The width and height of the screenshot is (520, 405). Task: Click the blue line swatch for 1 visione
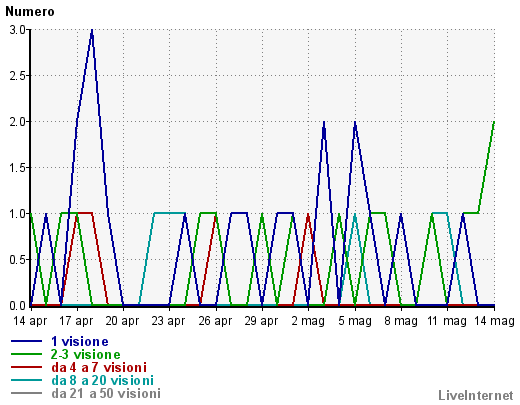(x=26, y=341)
